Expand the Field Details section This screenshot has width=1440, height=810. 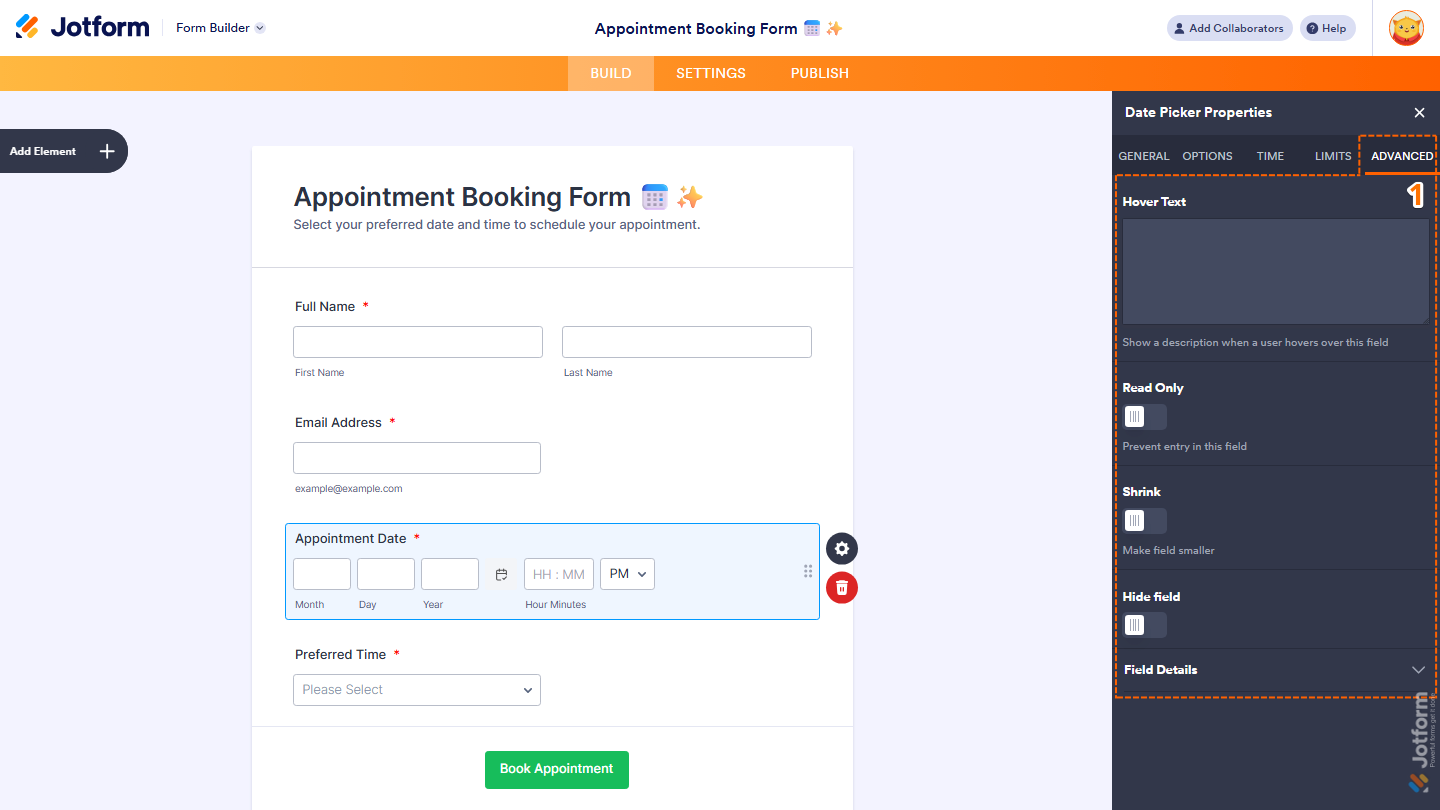(1275, 670)
